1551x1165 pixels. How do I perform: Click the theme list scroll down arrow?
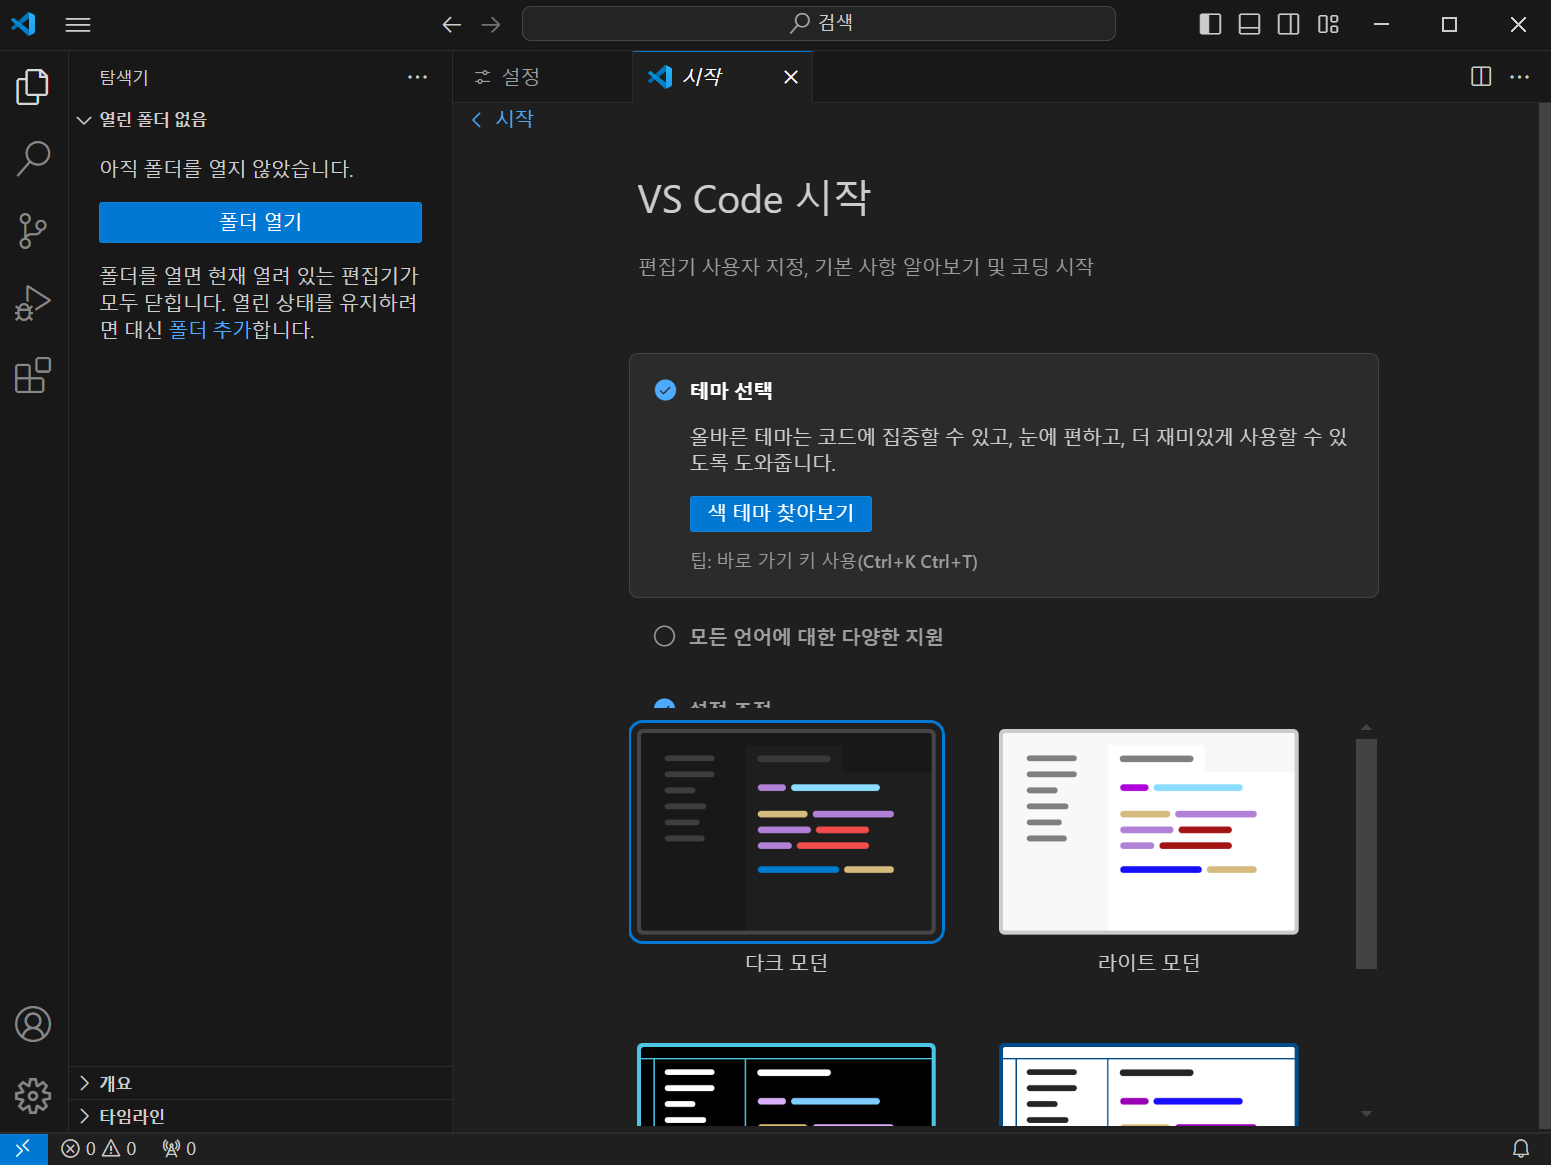(1366, 1113)
